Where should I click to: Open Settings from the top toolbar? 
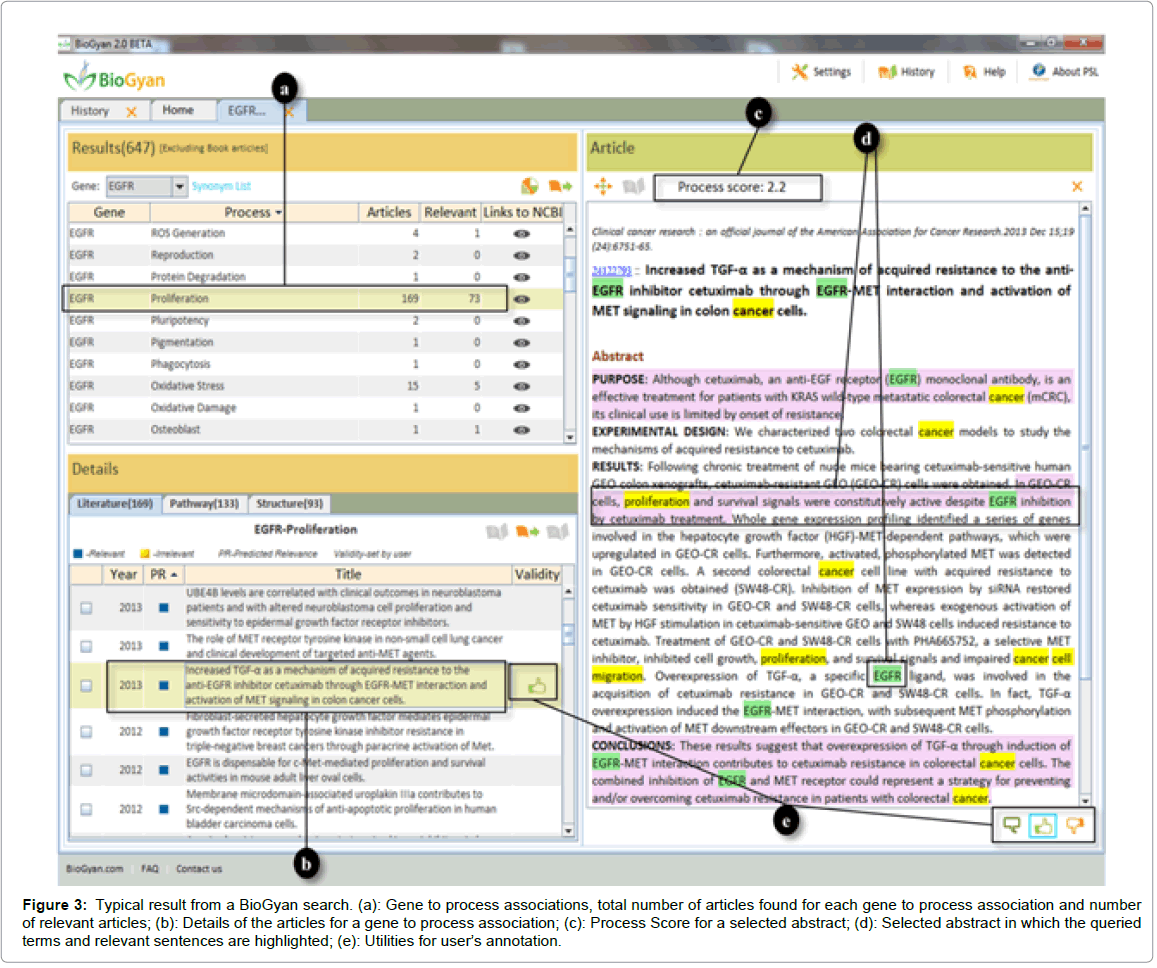pyautogui.click(x=822, y=72)
